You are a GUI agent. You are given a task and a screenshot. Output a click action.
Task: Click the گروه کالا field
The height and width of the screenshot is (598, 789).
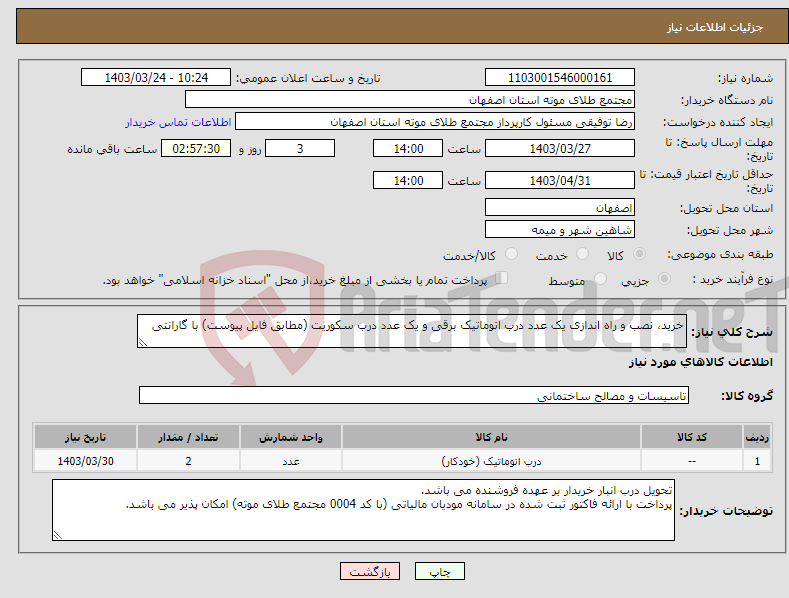[x=414, y=396]
